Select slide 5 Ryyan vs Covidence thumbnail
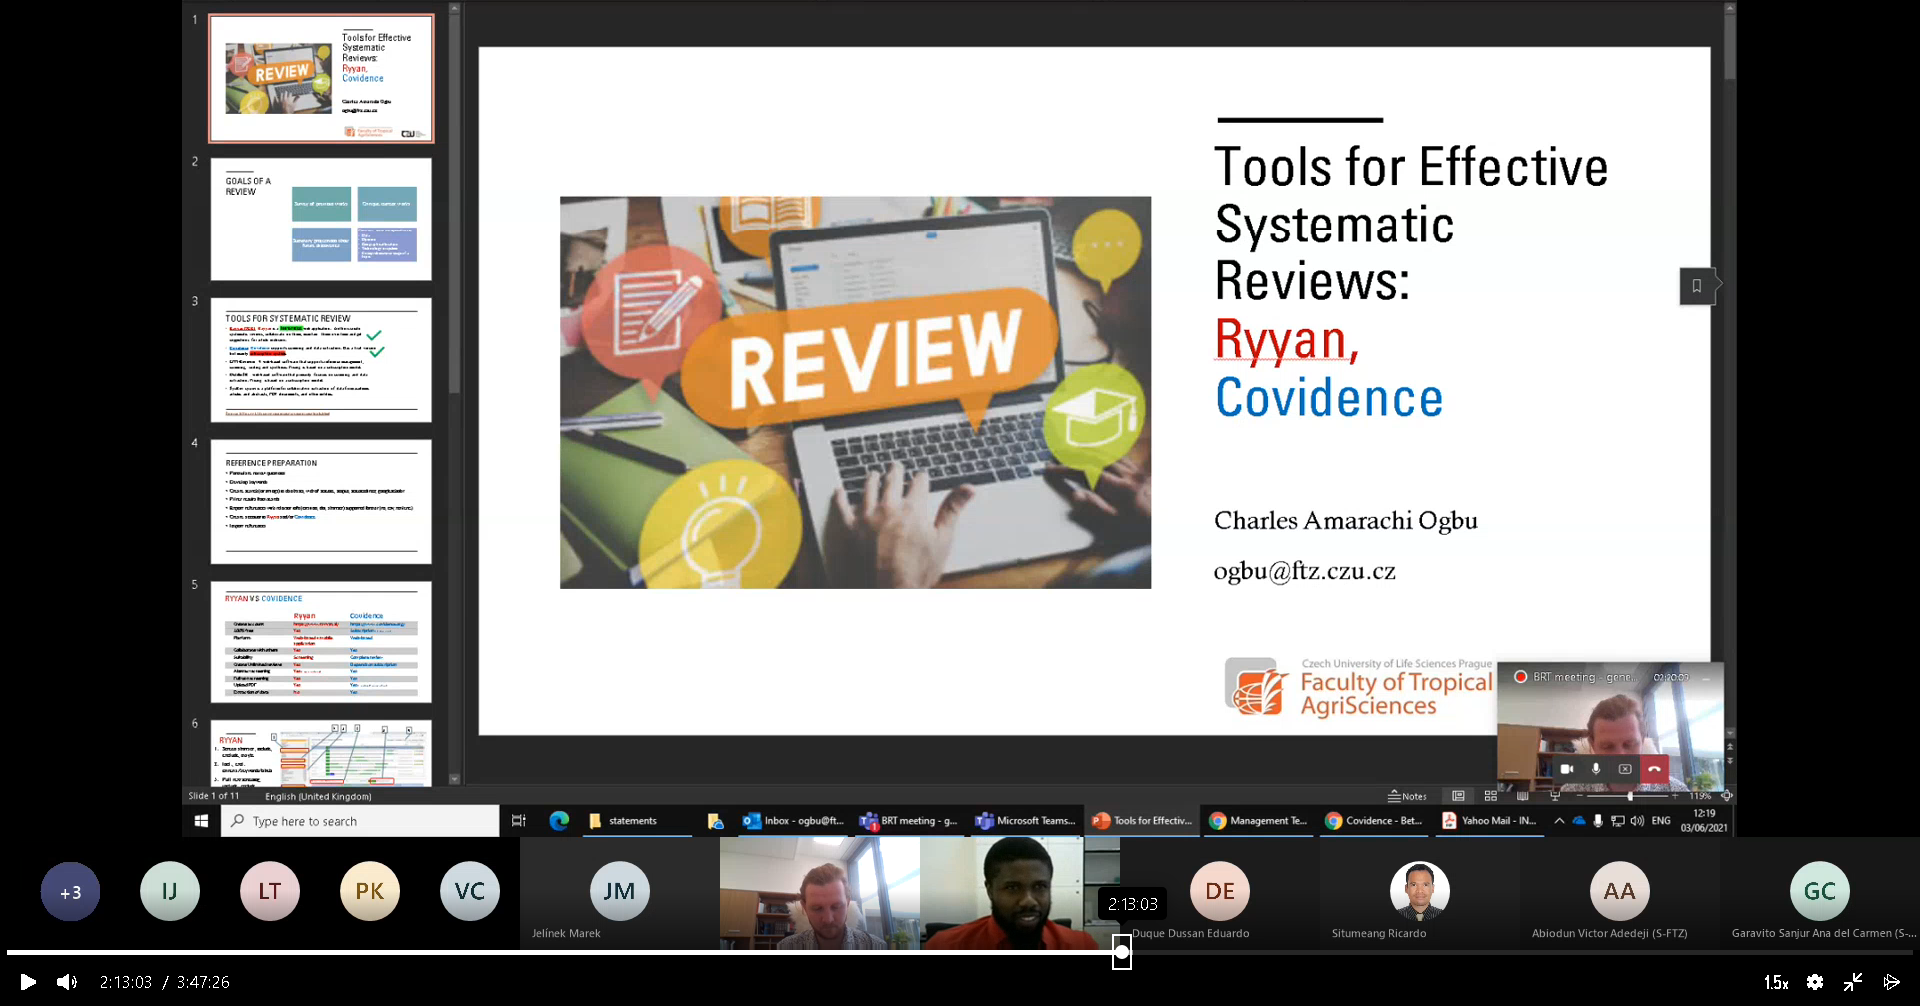The height and width of the screenshot is (1006, 1920). click(321, 642)
